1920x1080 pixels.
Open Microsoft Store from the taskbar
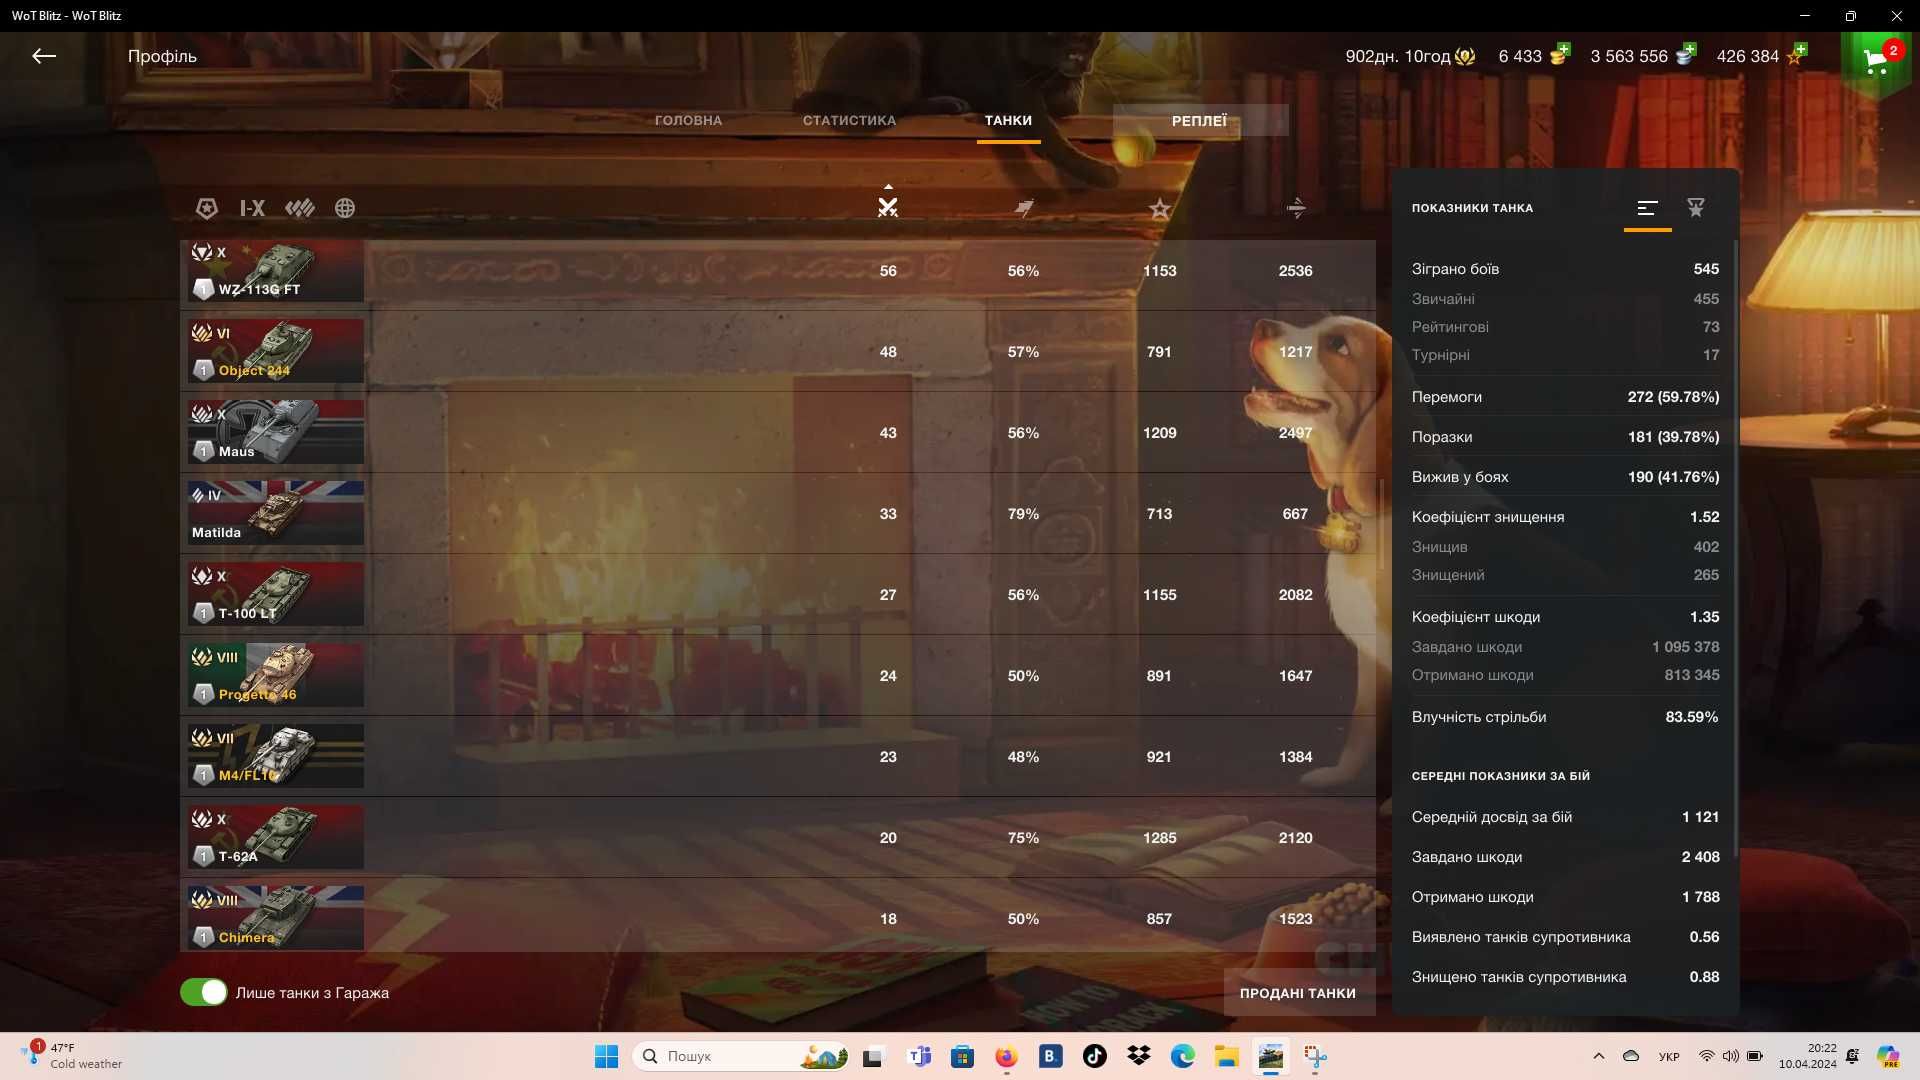click(x=962, y=1056)
